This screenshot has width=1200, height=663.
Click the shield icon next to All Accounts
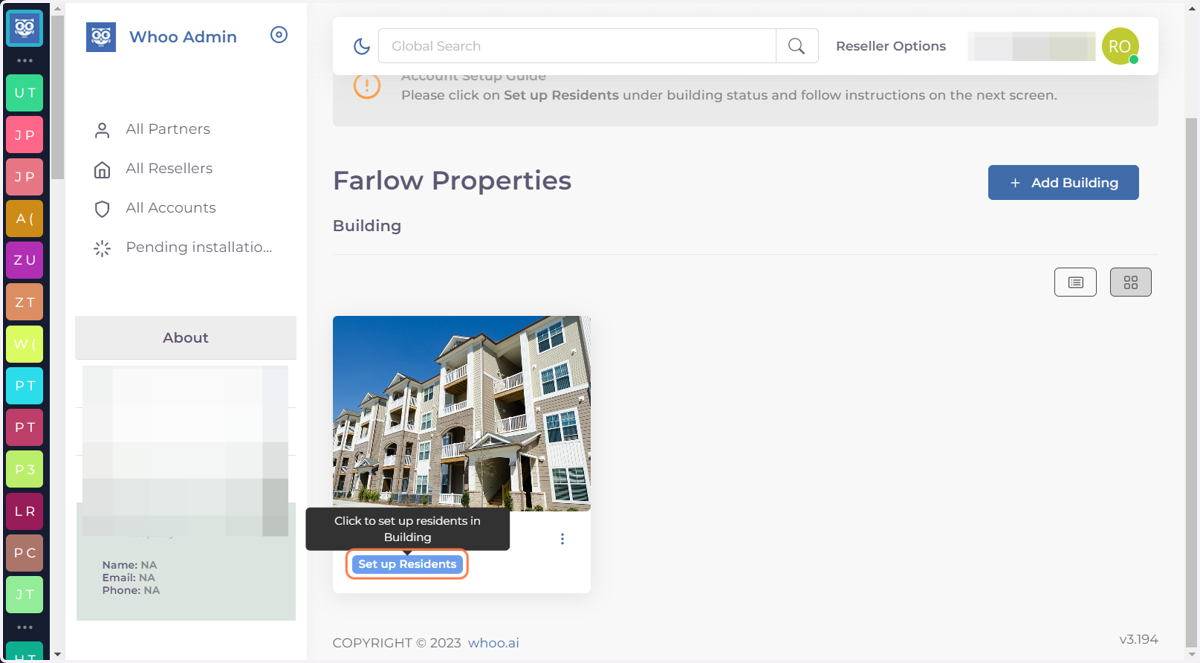(x=102, y=209)
